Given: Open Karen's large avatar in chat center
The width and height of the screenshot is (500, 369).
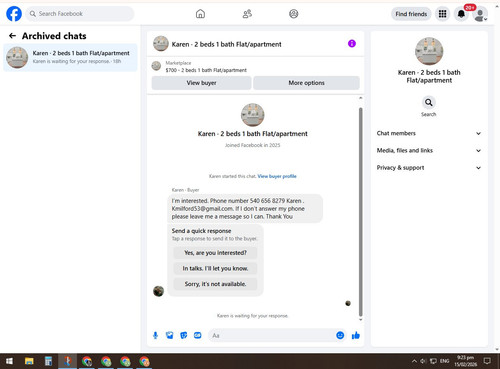Looking at the screenshot, I should point(253,115).
